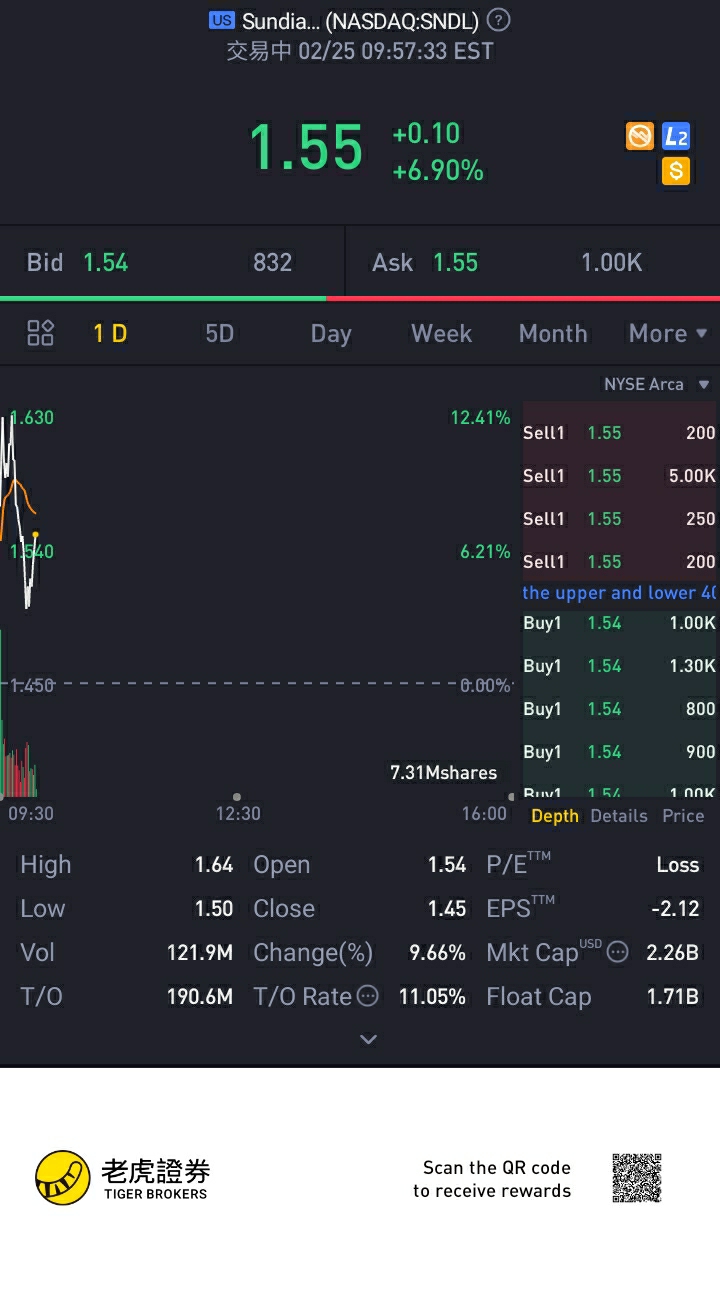Switch to the Week chart tab
Screen dimensions: 720x1289
(441, 333)
